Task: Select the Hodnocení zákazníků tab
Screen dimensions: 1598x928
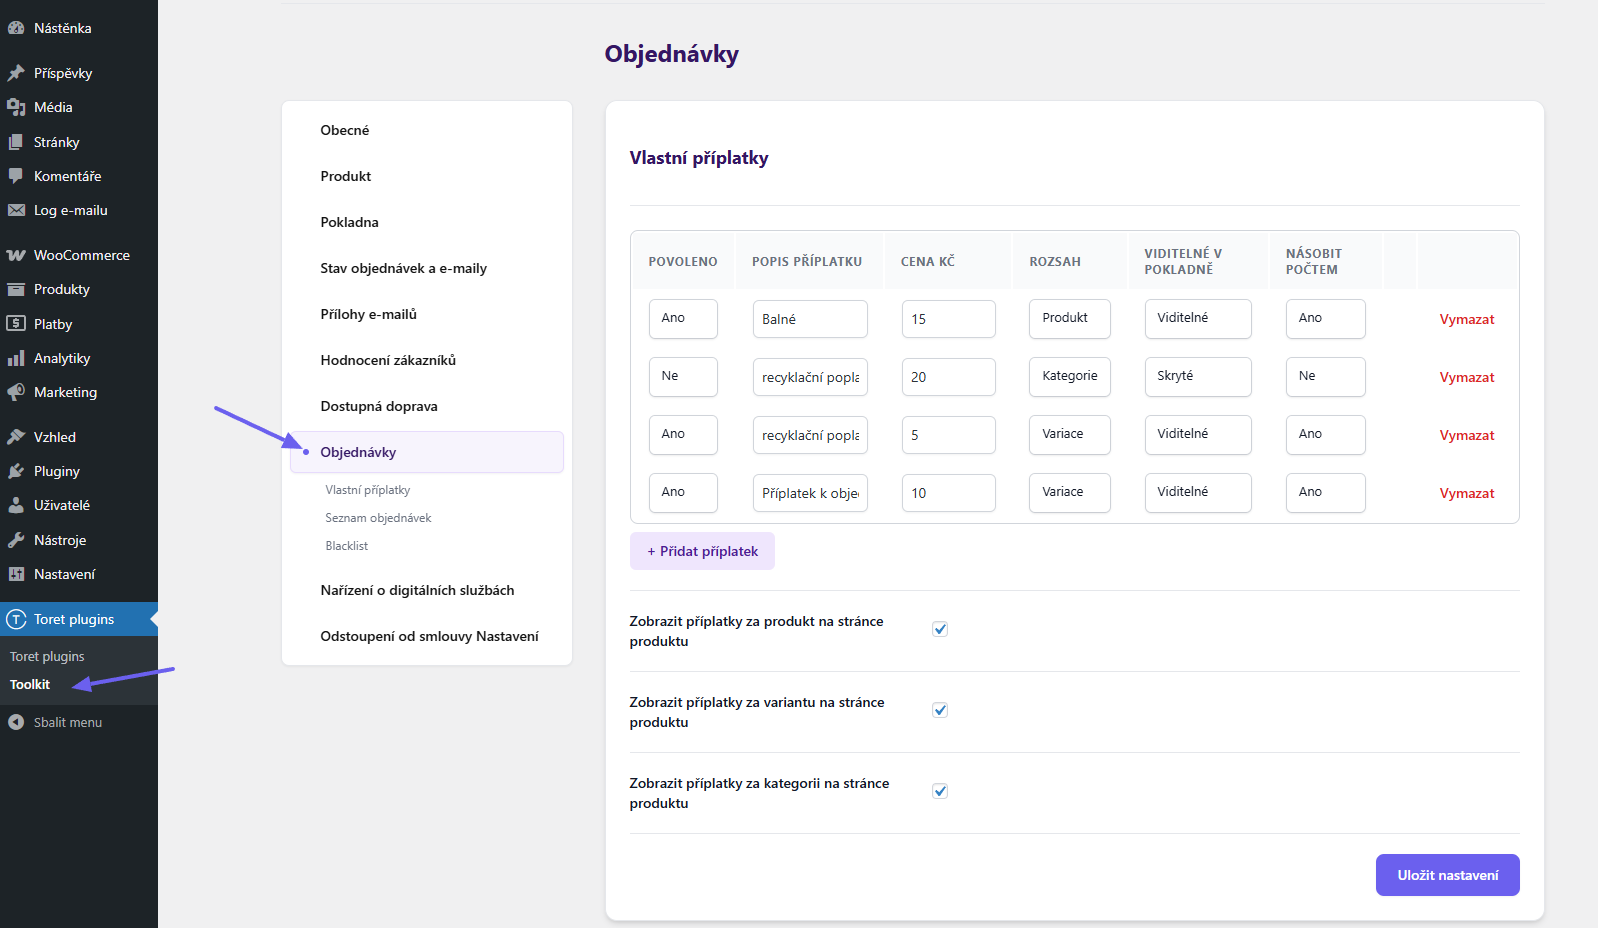Action: [x=388, y=360]
